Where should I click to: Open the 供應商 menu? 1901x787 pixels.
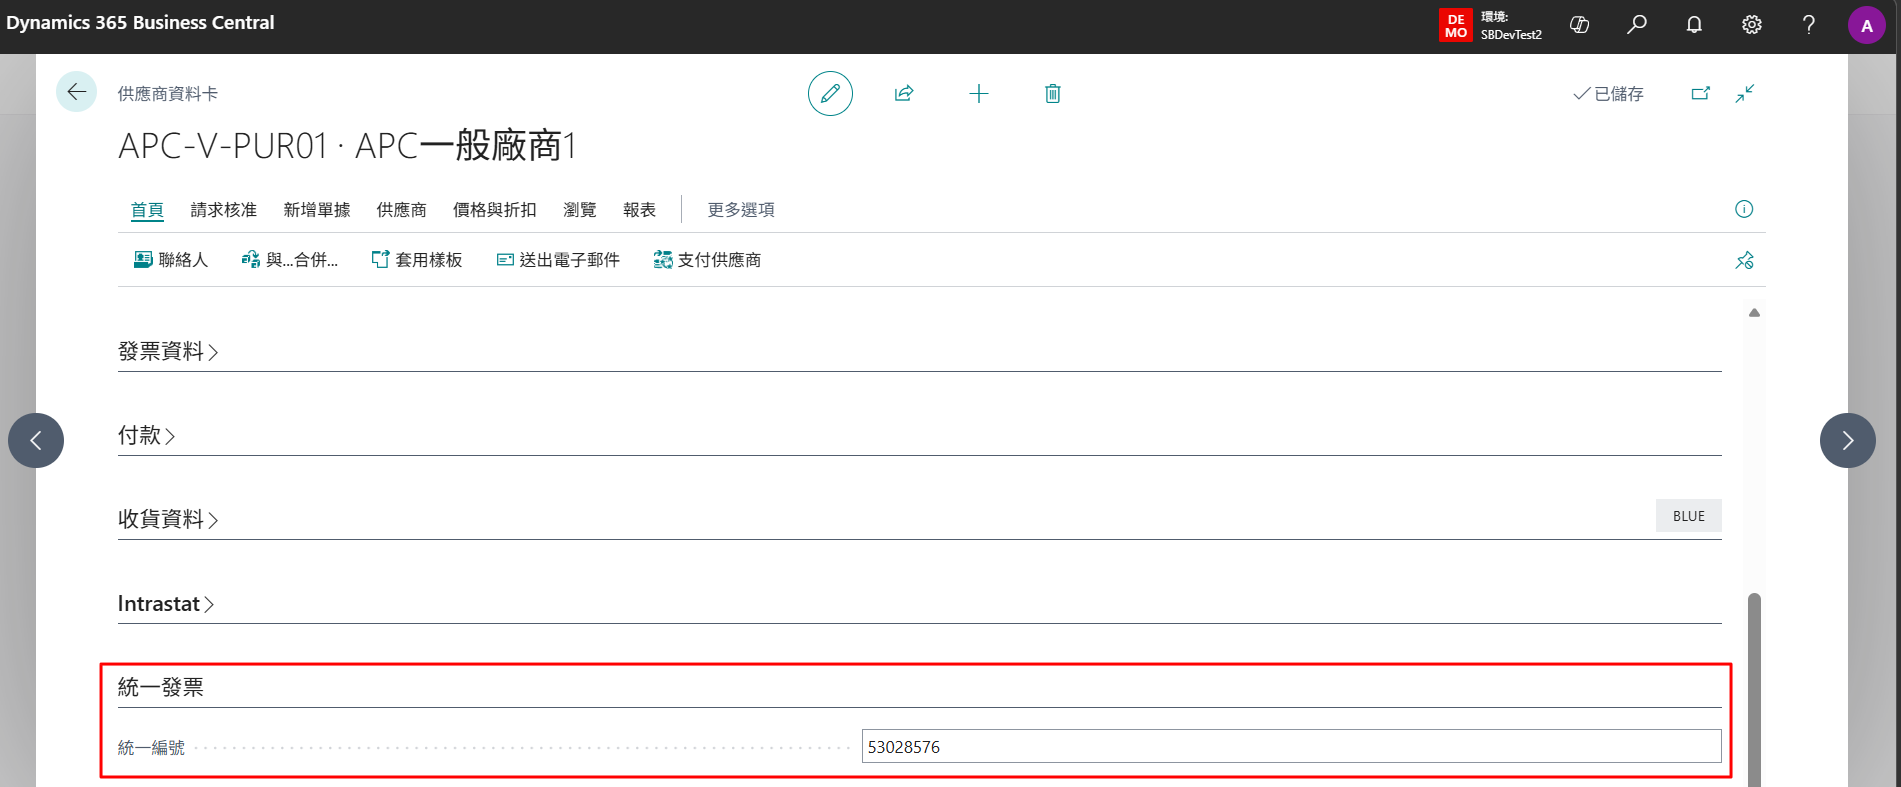tap(402, 210)
